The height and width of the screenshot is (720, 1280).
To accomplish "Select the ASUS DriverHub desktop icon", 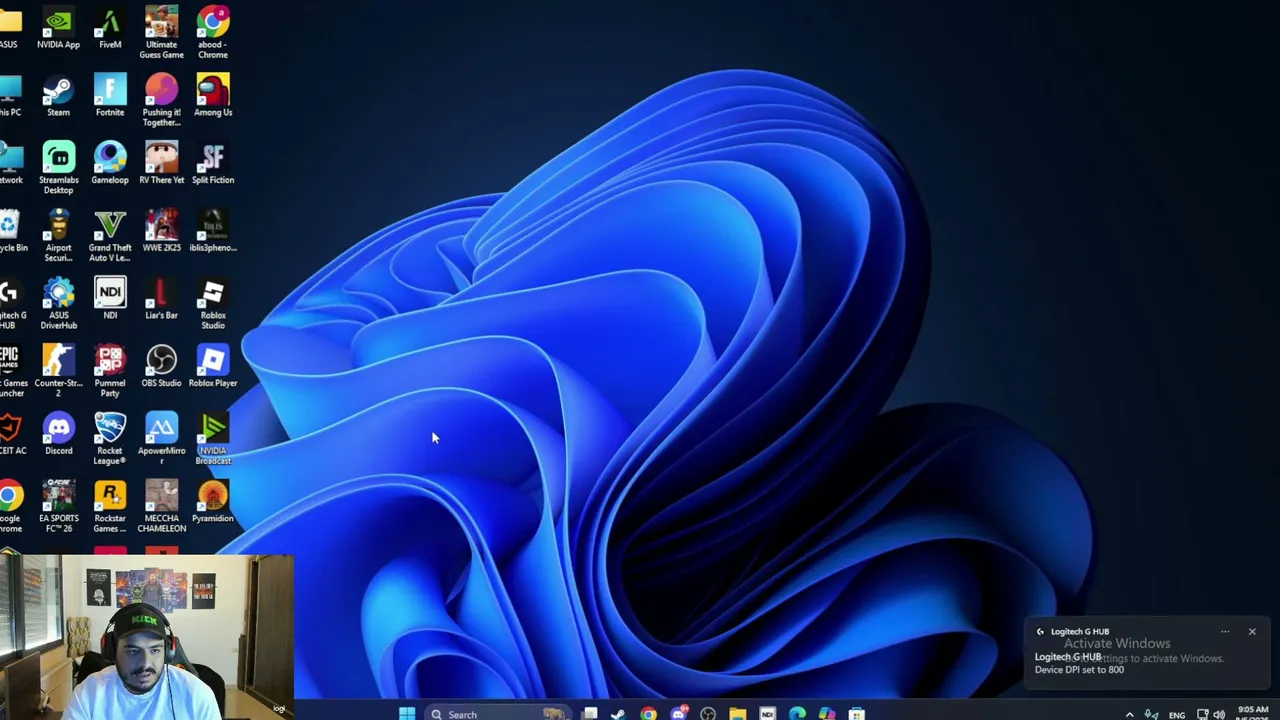I will click(x=58, y=303).
